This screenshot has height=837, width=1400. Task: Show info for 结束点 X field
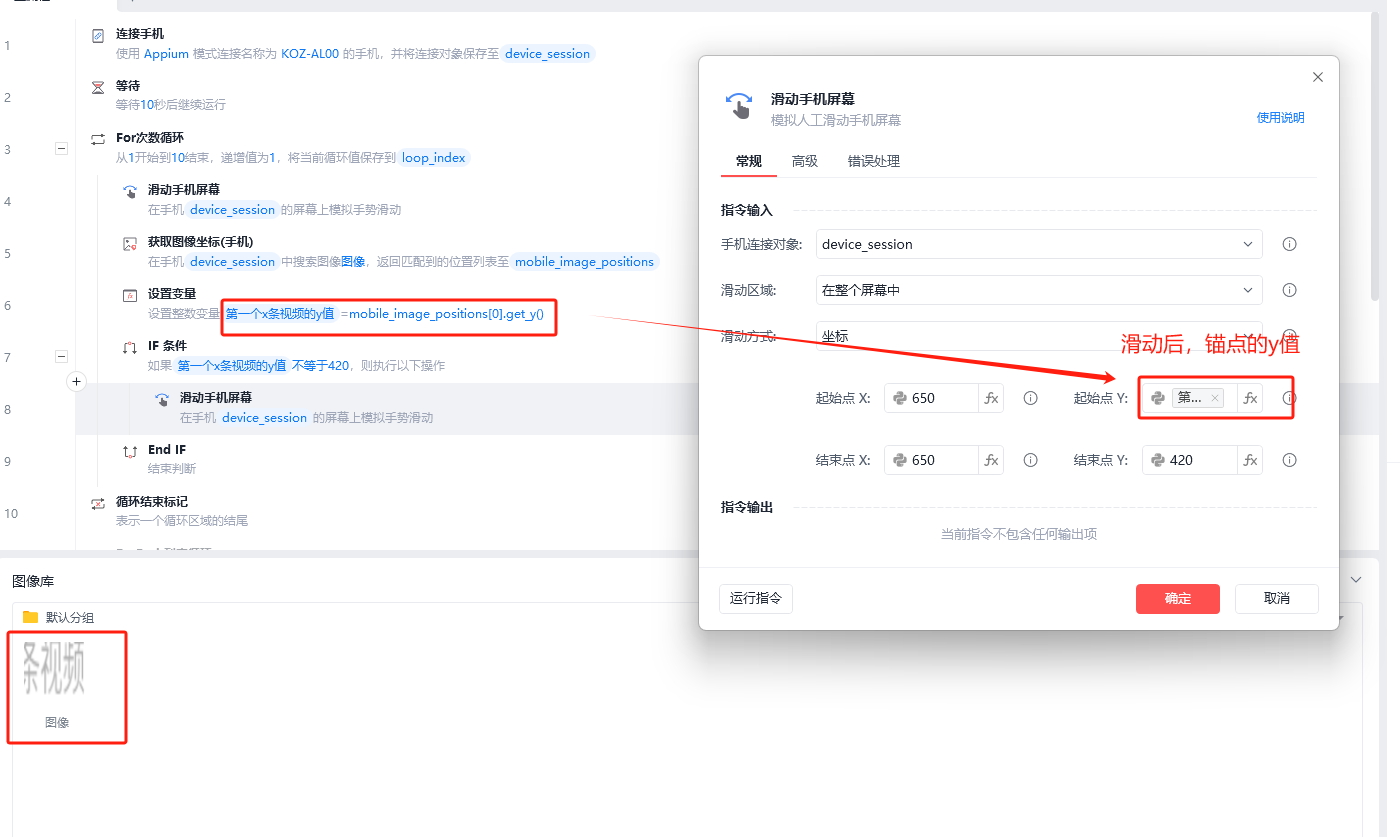pos(1030,460)
